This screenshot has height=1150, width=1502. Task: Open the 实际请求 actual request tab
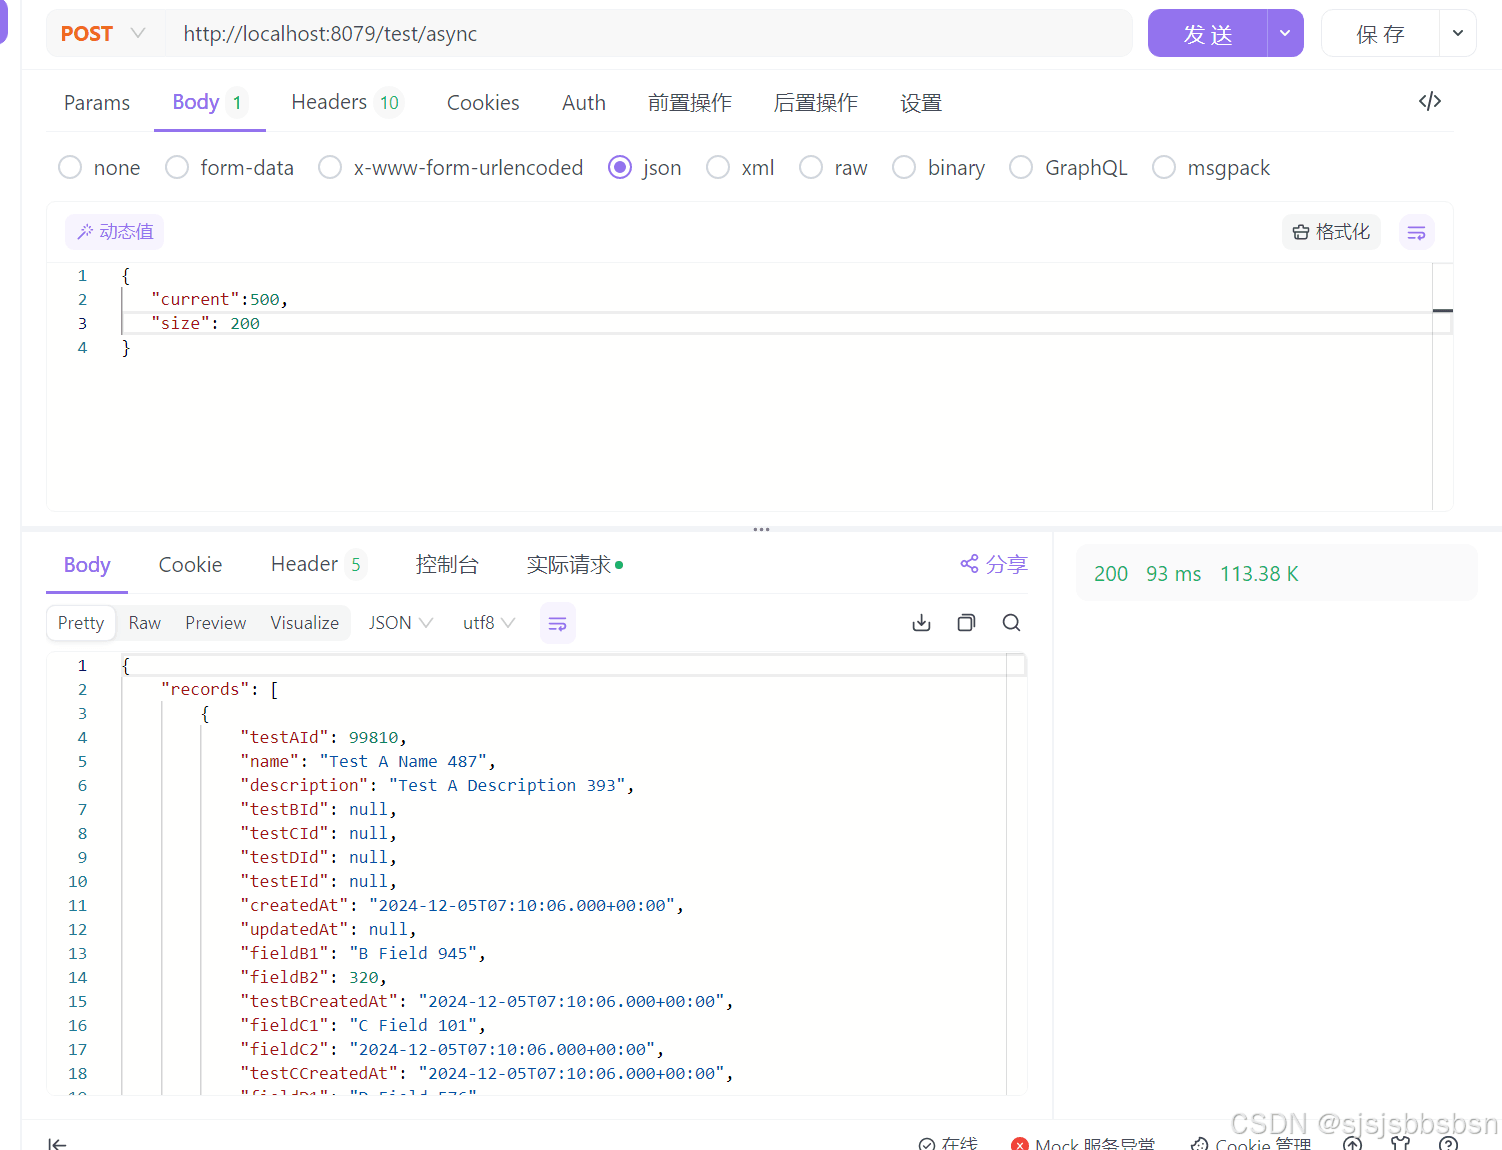pyautogui.click(x=575, y=564)
